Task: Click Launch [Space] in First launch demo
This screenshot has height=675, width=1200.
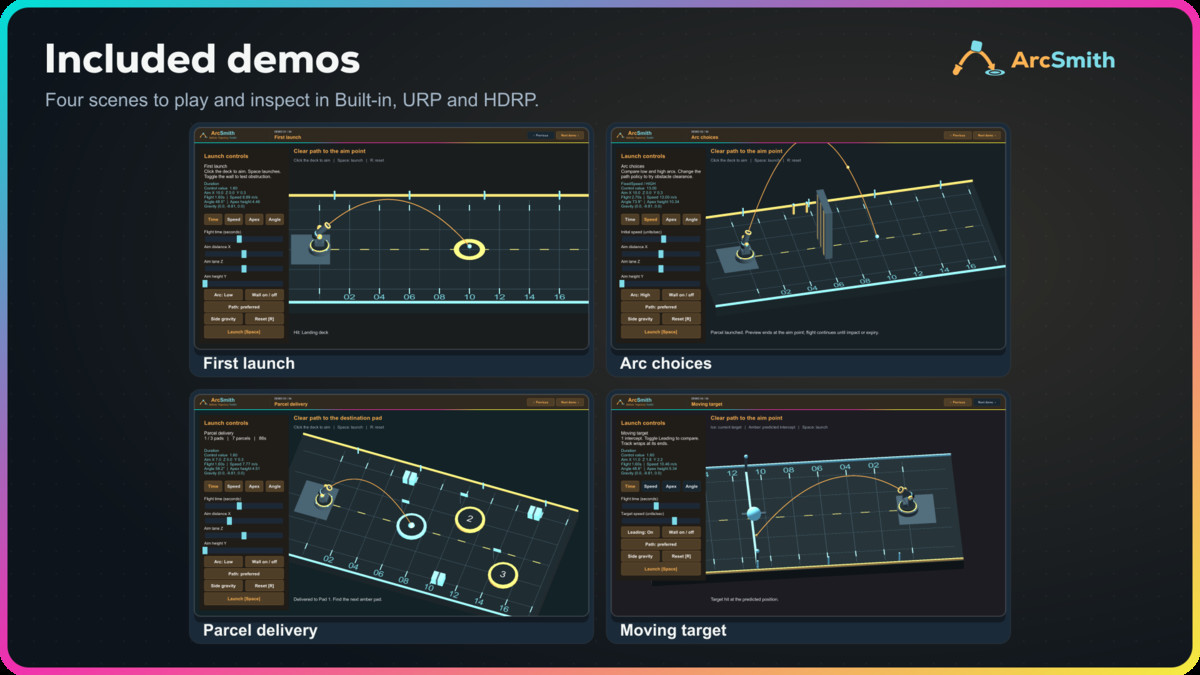Action: 244,332
